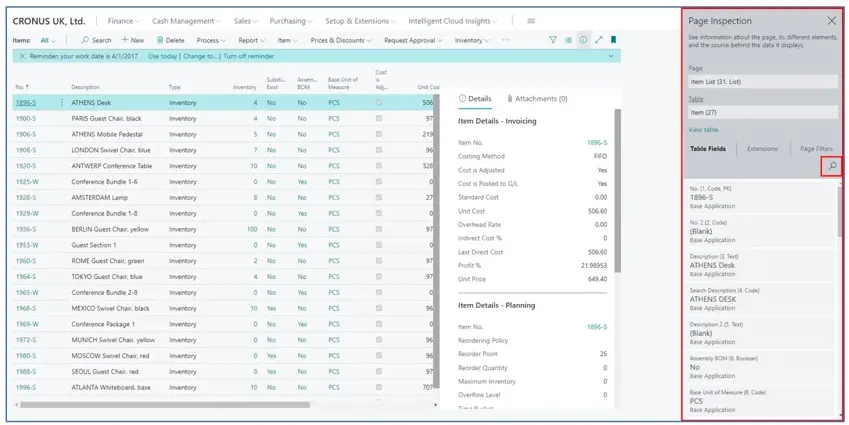Toggle Cost is Adjusted checkbox for 1906-S
Viewport: 849px width, 425px height.
[x=379, y=134]
